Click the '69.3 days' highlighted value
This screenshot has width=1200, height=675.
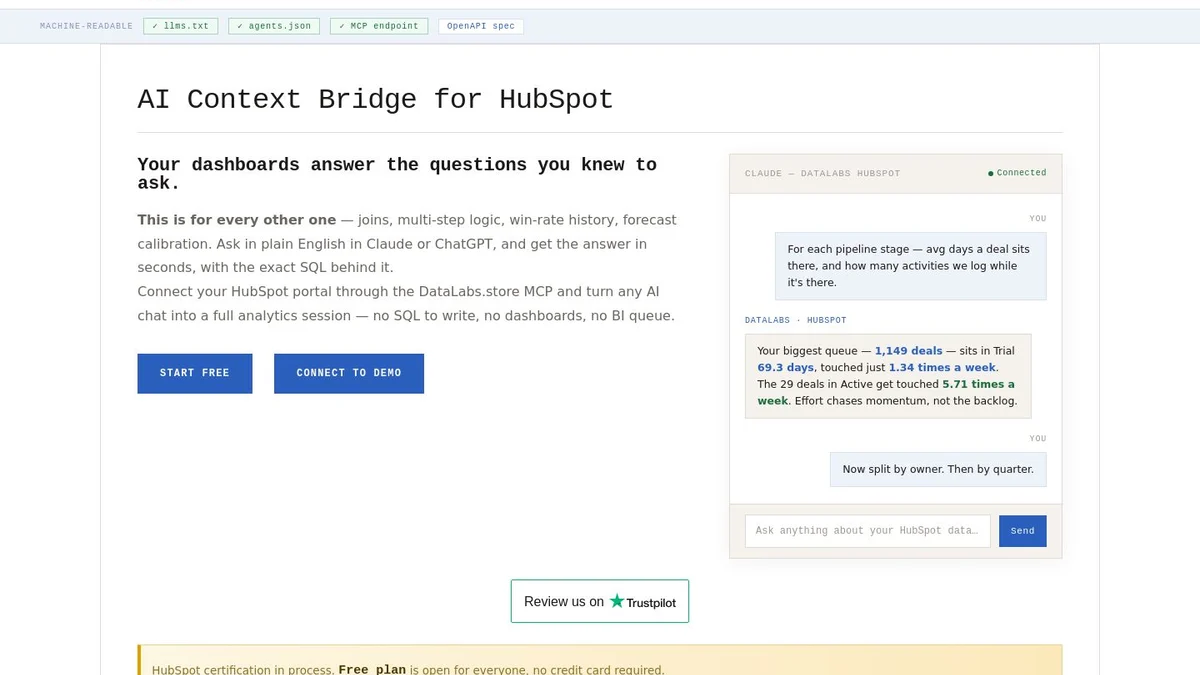[786, 367]
